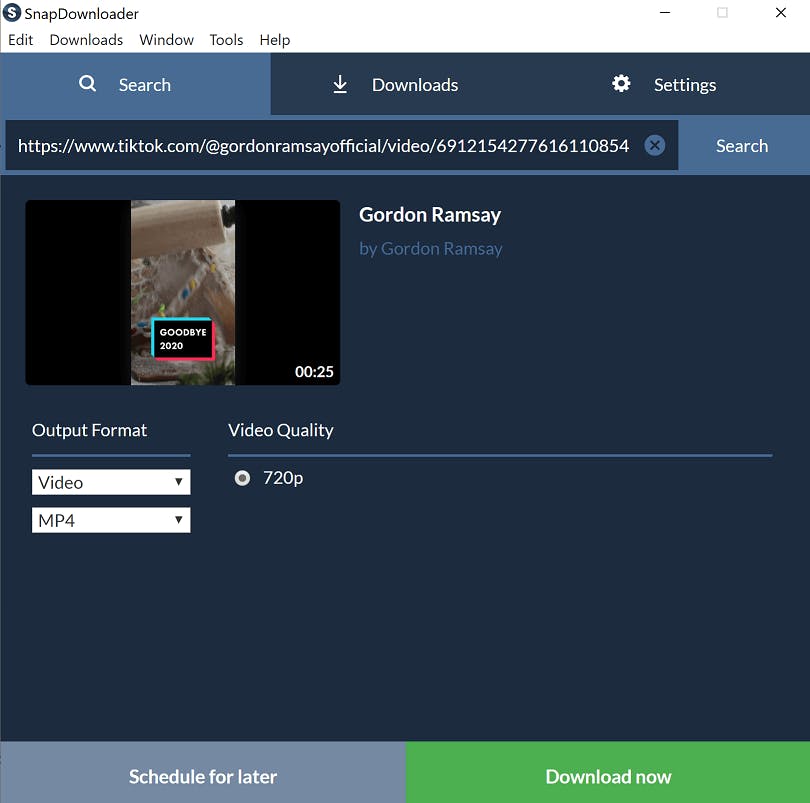Close the SnapDownloader window
Image resolution: width=810 pixels, height=803 pixels.
click(x=781, y=12)
